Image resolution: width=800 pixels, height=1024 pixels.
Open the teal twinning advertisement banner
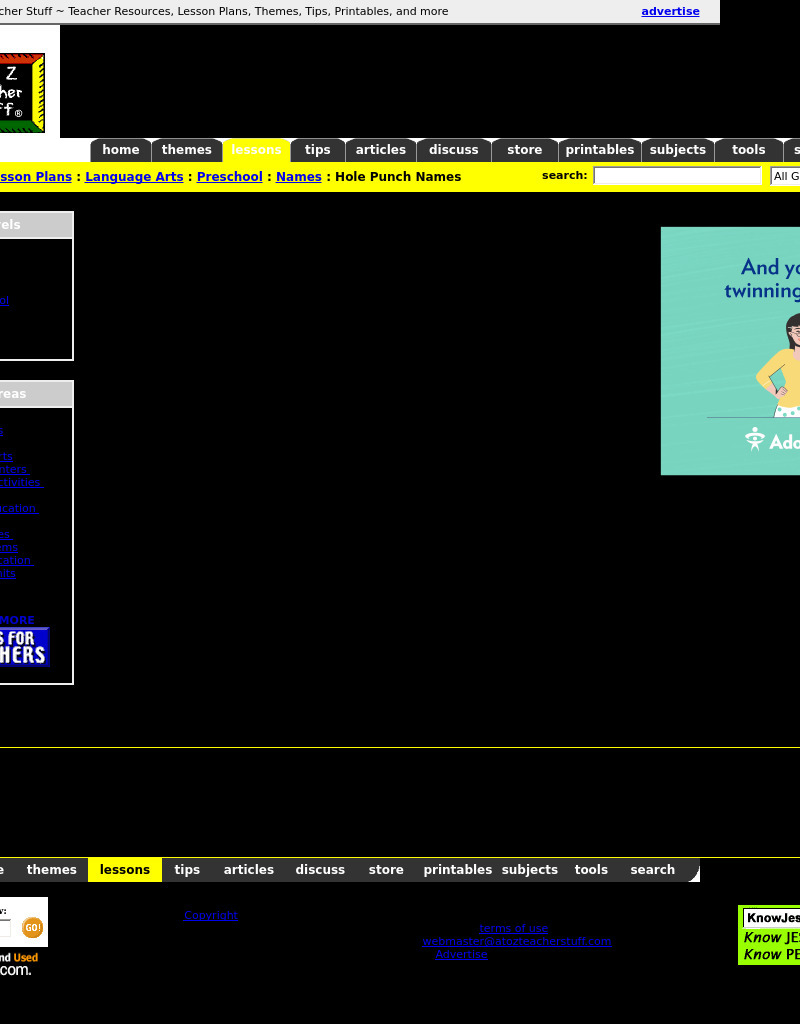730,350
